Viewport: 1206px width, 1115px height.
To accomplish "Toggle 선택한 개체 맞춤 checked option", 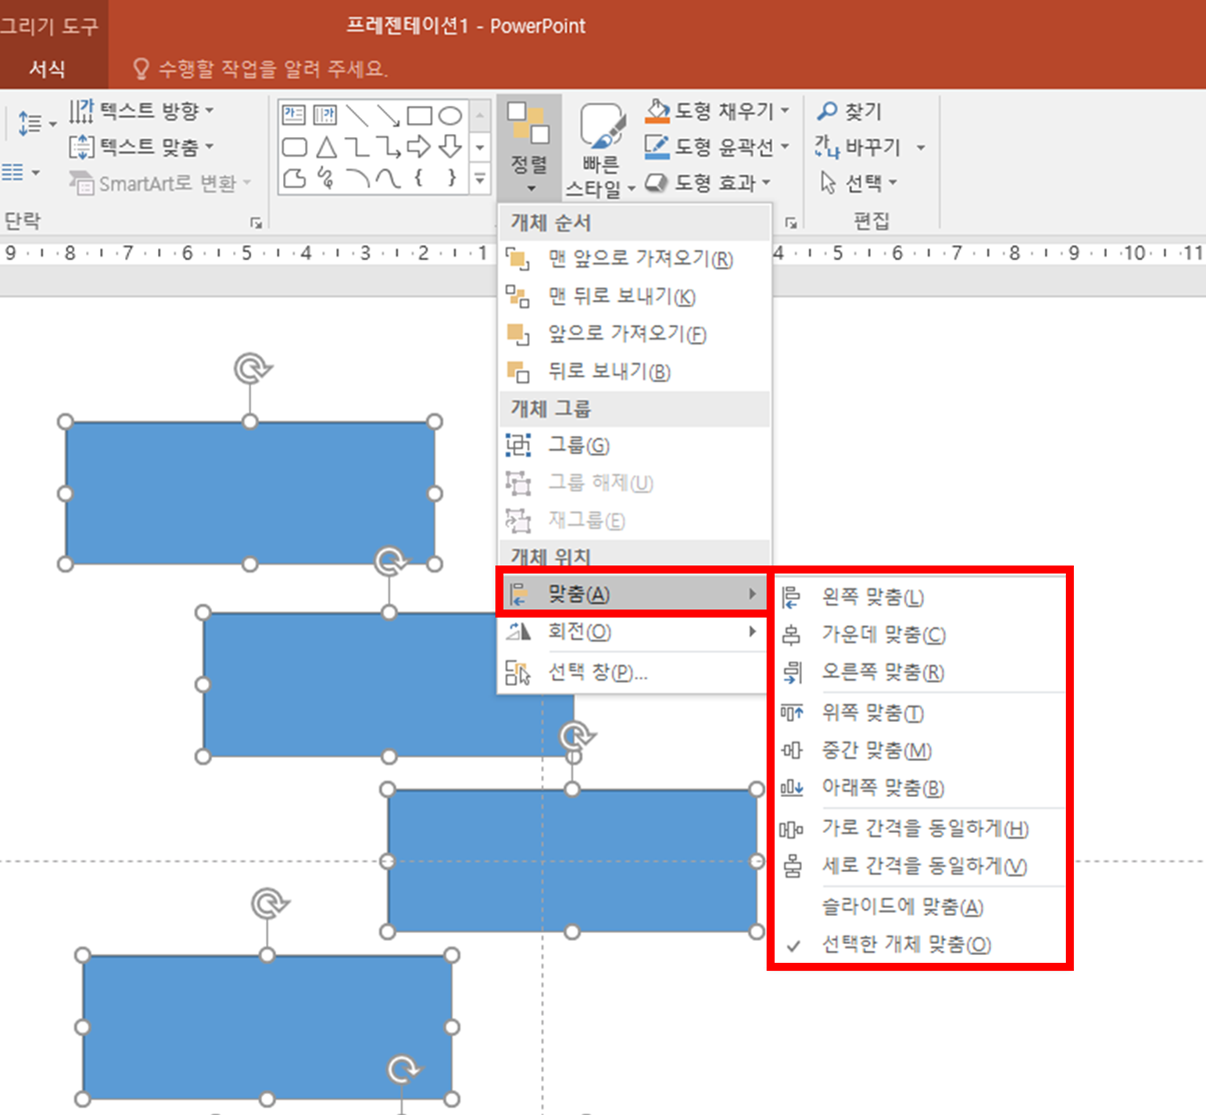I will pos(906,945).
